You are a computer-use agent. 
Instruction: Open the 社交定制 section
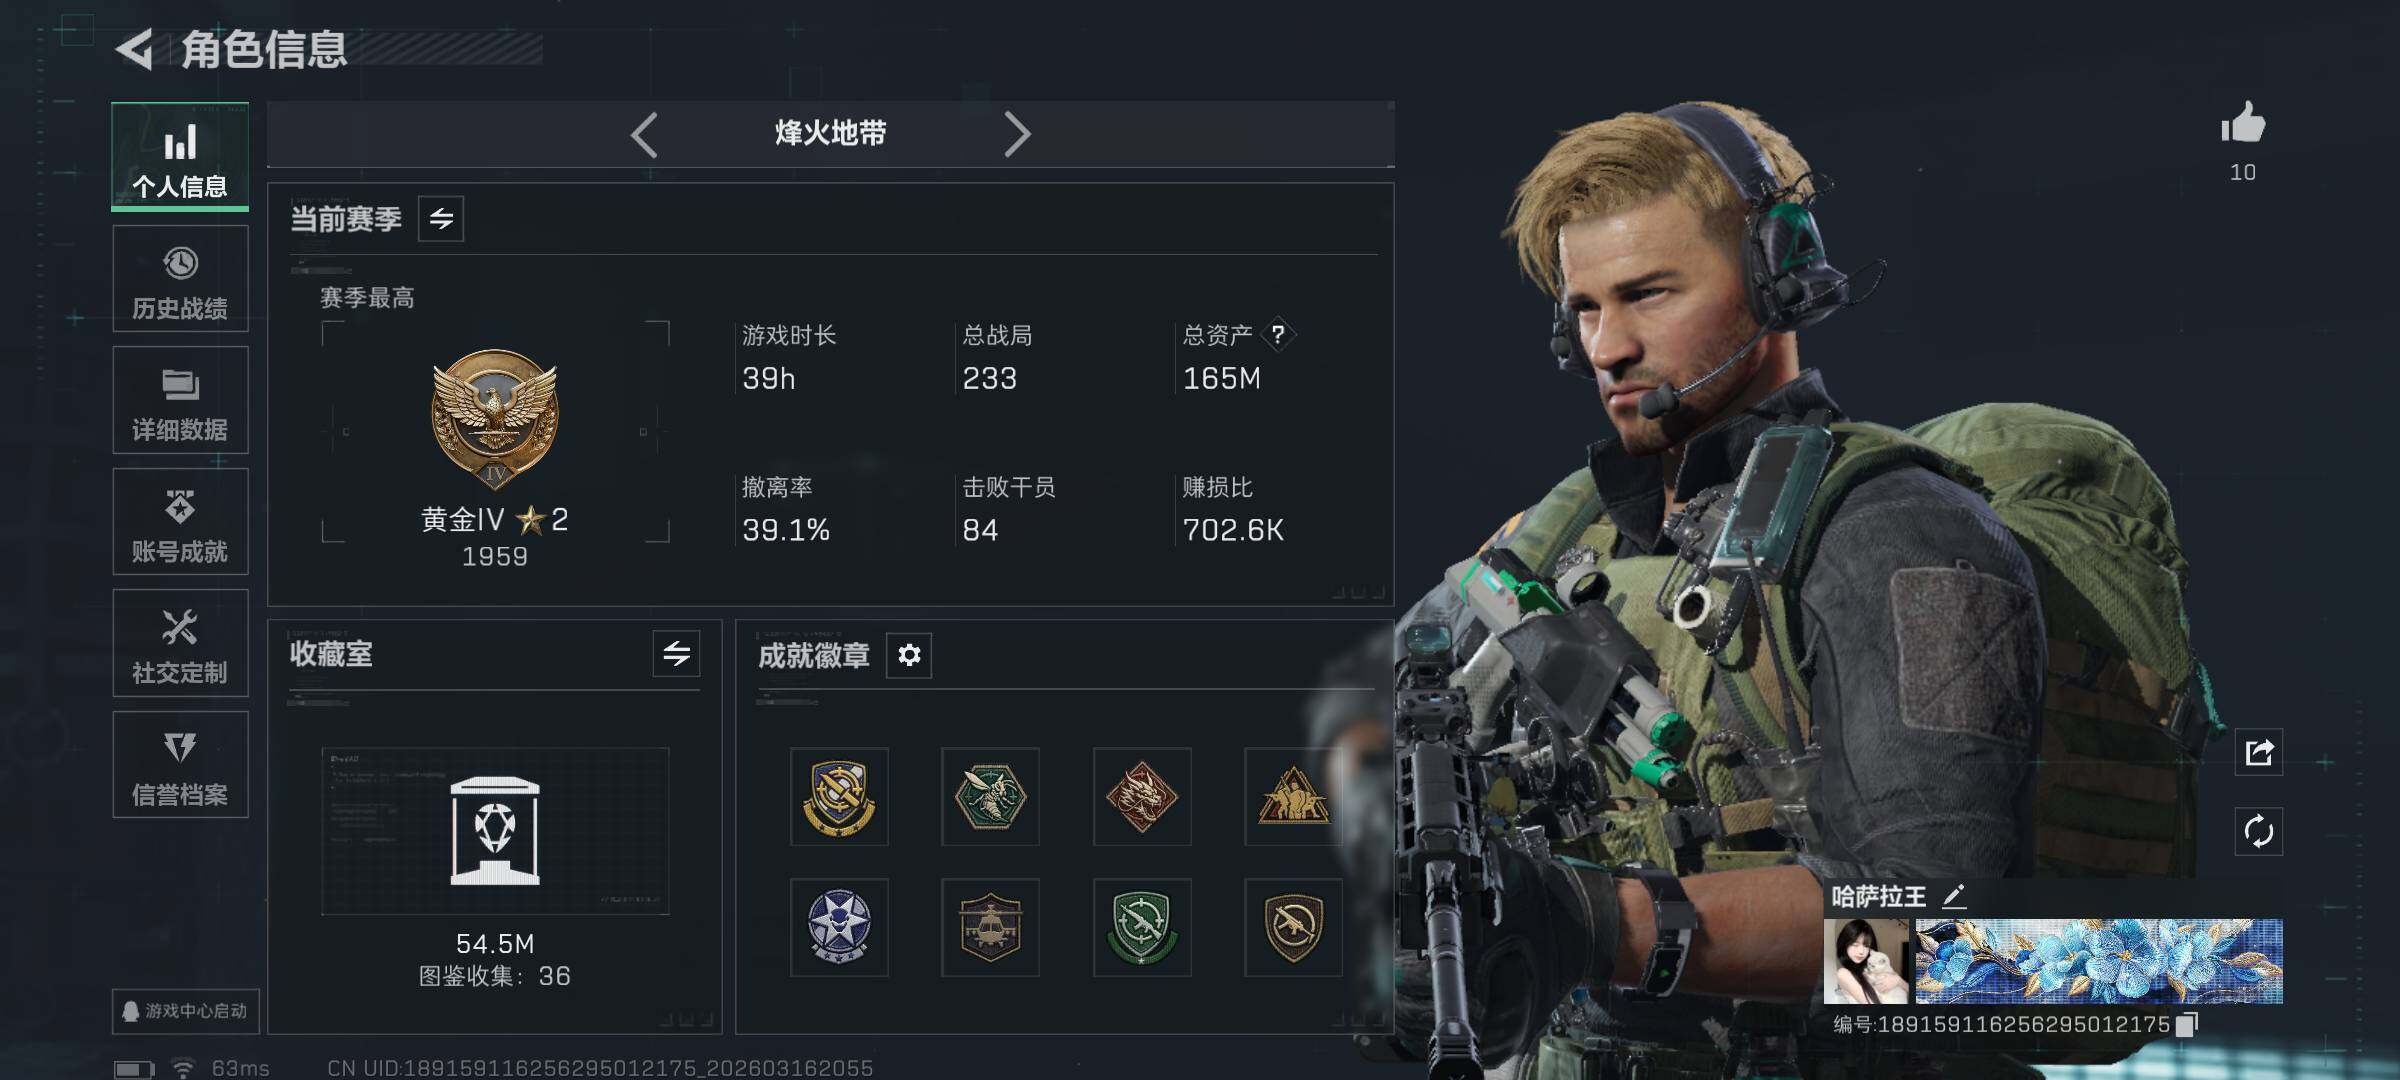pos(180,643)
